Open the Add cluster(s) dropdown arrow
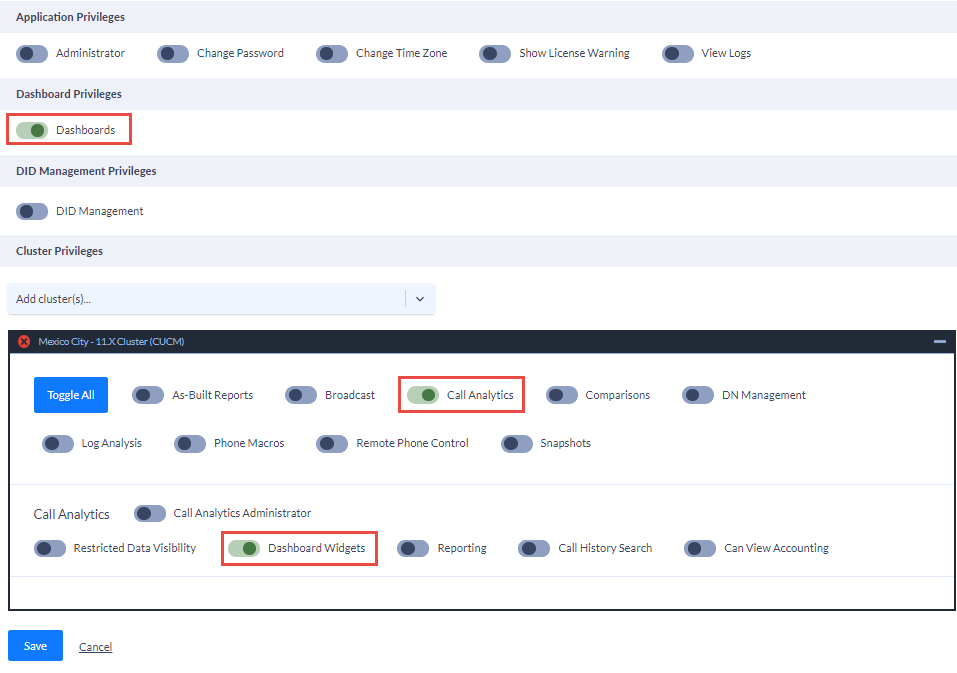The height and width of the screenshot is (673, 957). 420,299
